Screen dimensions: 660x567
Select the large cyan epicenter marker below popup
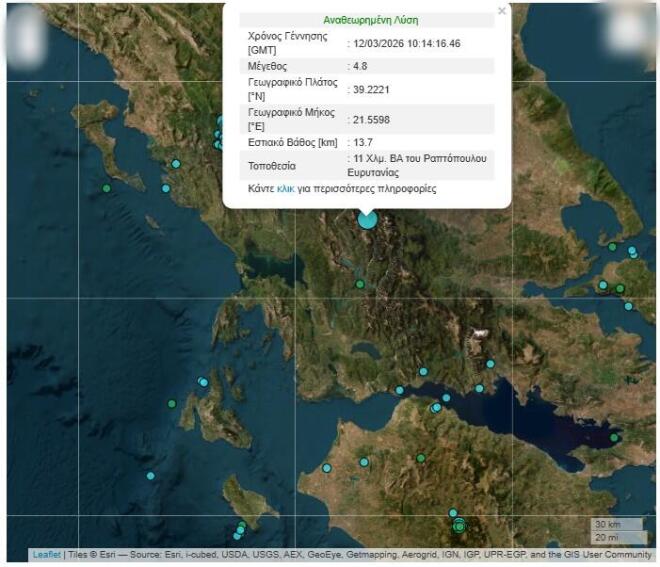pos(367,220)
